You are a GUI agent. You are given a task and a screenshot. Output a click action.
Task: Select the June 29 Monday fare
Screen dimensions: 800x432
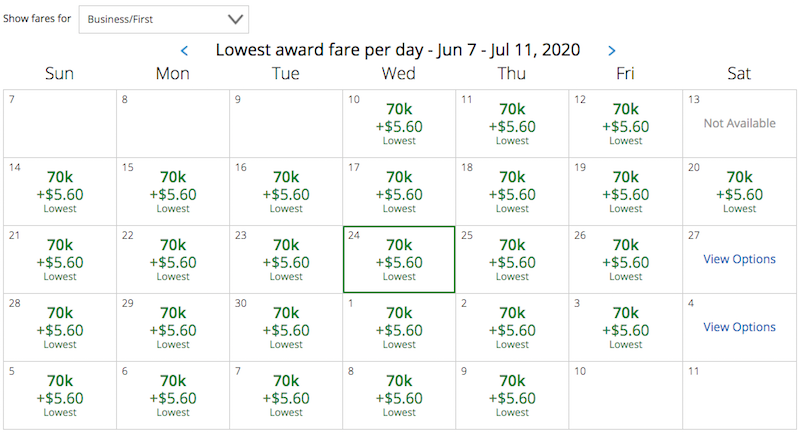(x=173, y=327)
